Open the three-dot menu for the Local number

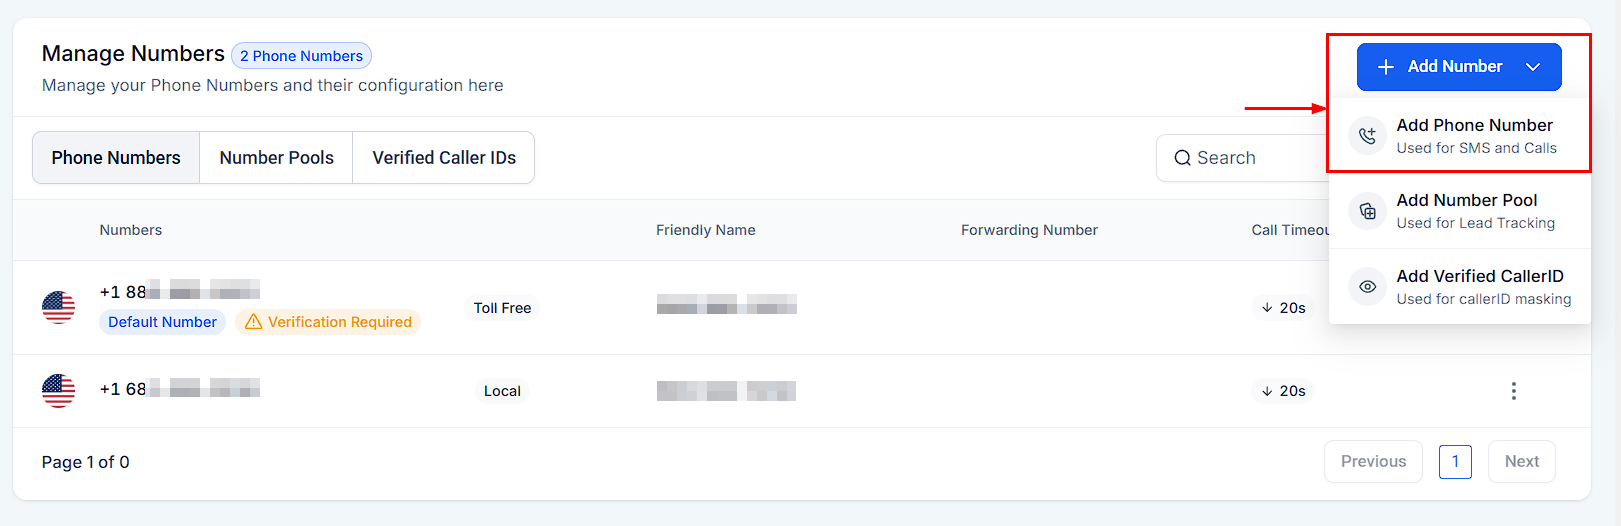click(x=1513, y=391)
